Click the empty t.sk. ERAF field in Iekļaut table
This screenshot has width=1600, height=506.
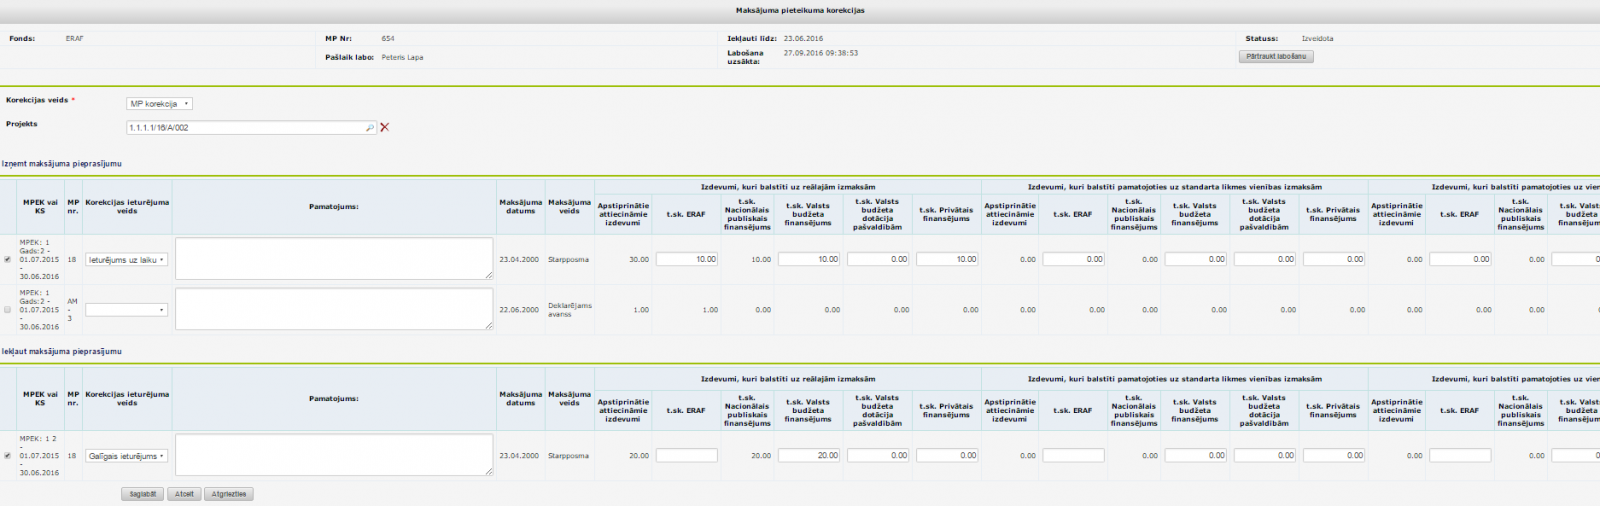click(x=687, y=456)
